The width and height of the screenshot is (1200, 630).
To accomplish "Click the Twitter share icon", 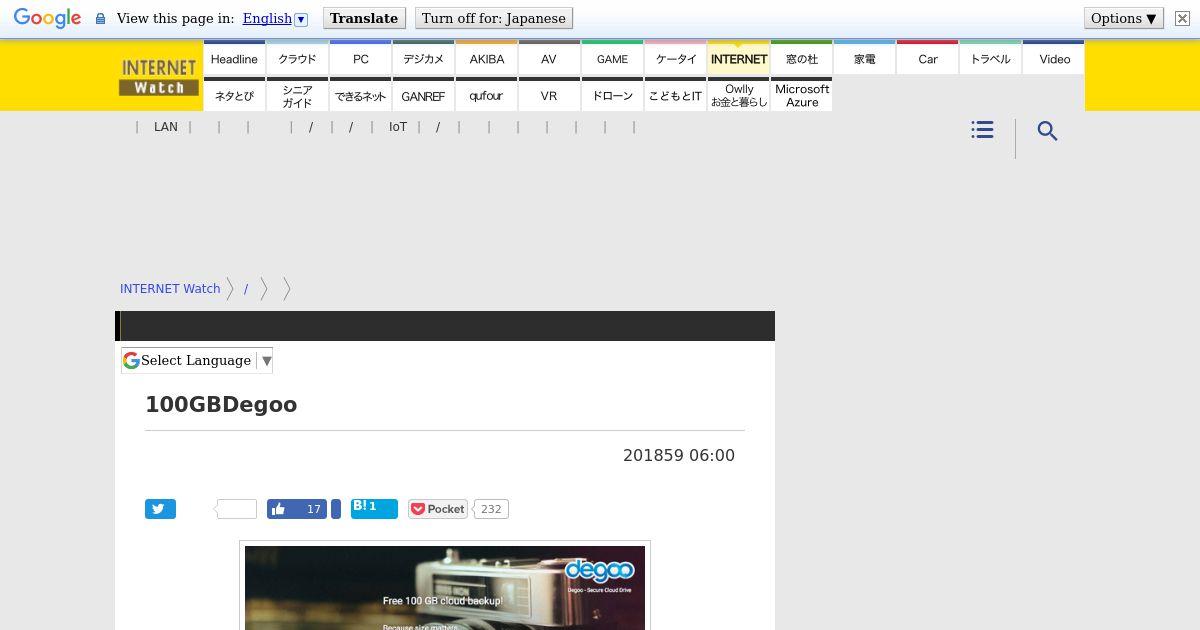I will (x=160, y=509).
